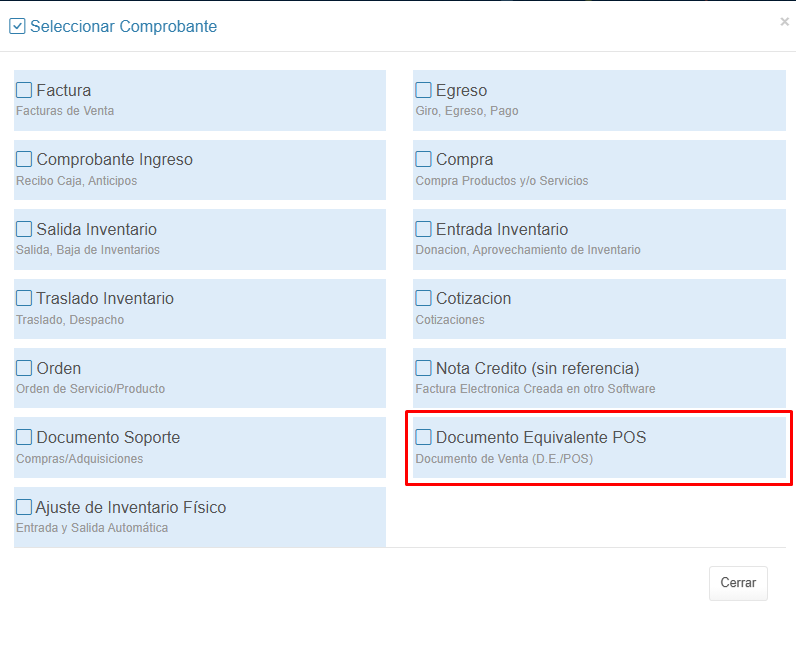Click the Traslado Inventario square icon
This screenshot has width=796, height=649.
(x=24, y=298)
